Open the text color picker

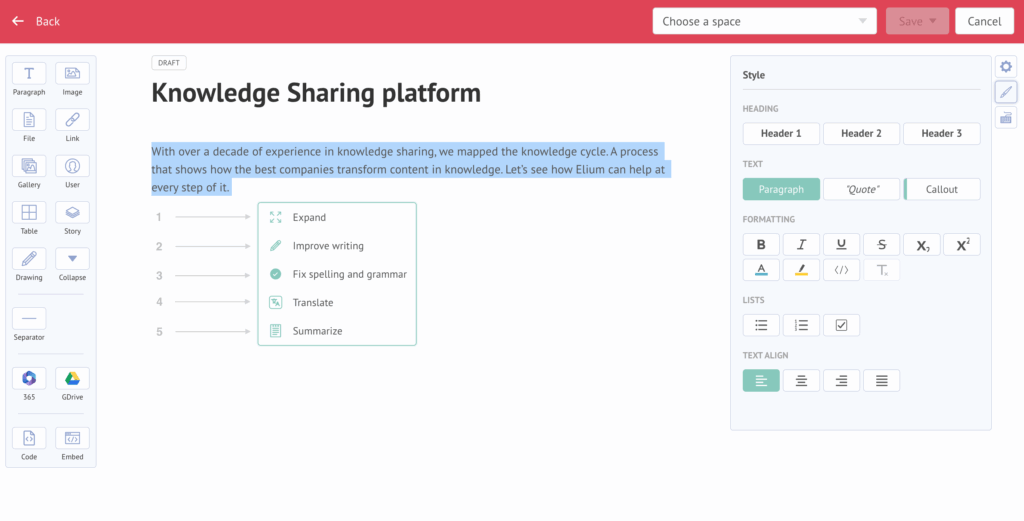(761, 270)
